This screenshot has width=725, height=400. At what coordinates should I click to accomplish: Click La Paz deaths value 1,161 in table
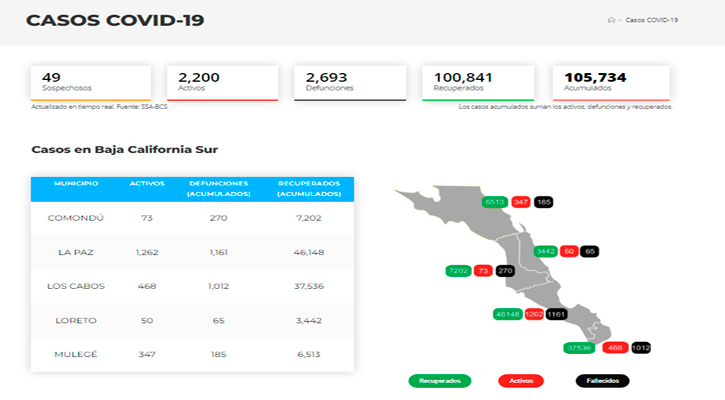coord(219,252)
